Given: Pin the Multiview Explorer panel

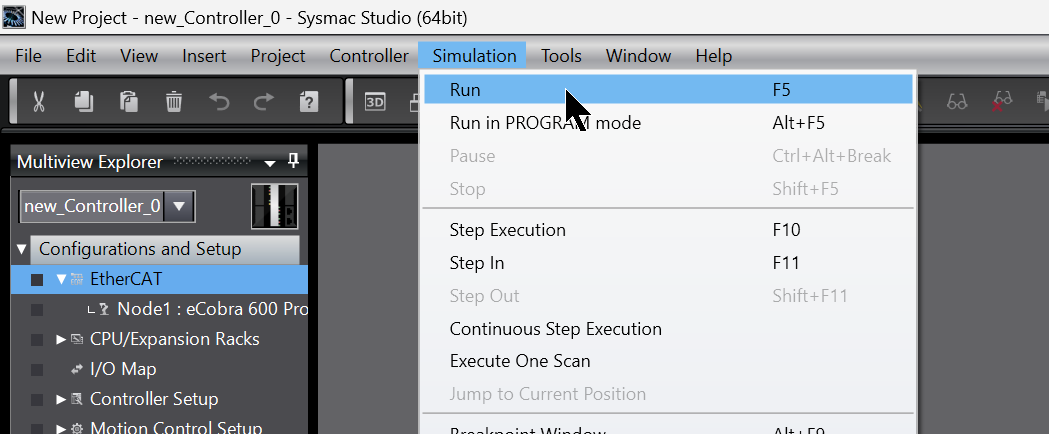Looking at the screenshot, I should point(293,161).
